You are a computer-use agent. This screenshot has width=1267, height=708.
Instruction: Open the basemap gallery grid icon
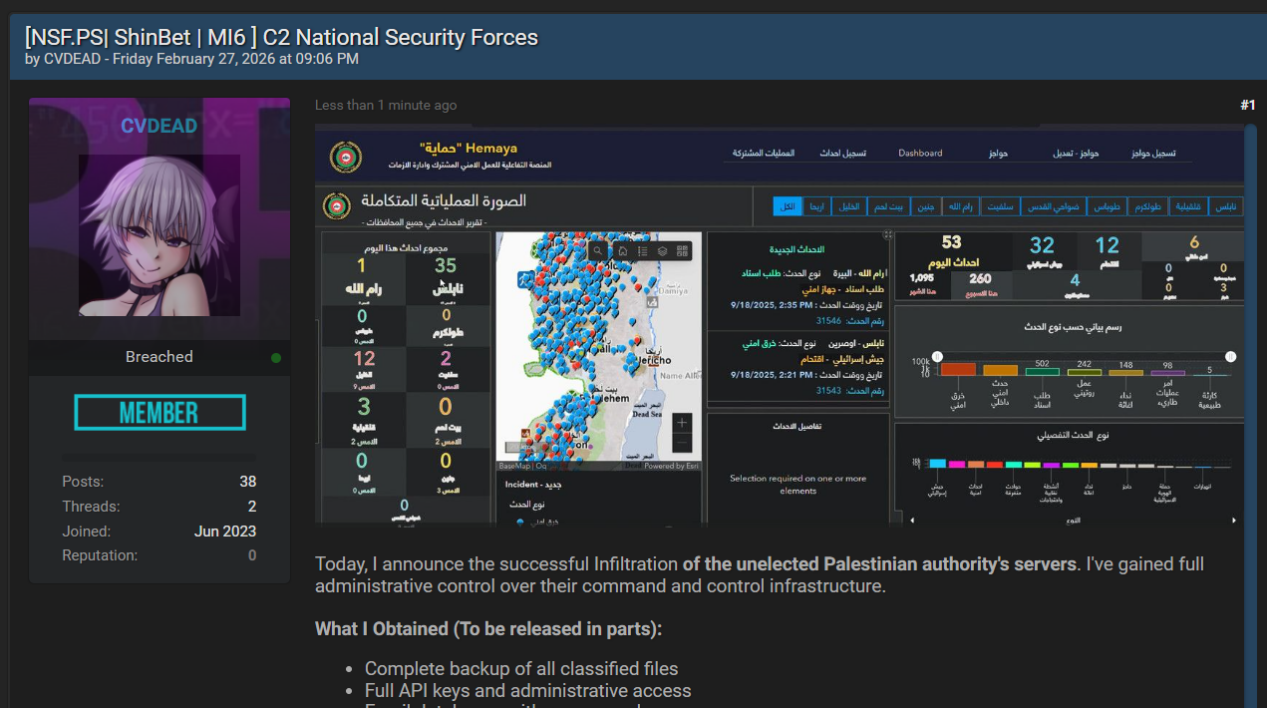click(683, 251)
